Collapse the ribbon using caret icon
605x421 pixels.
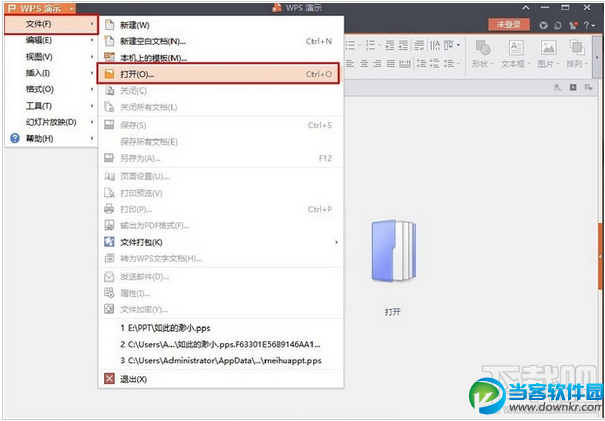526,8
